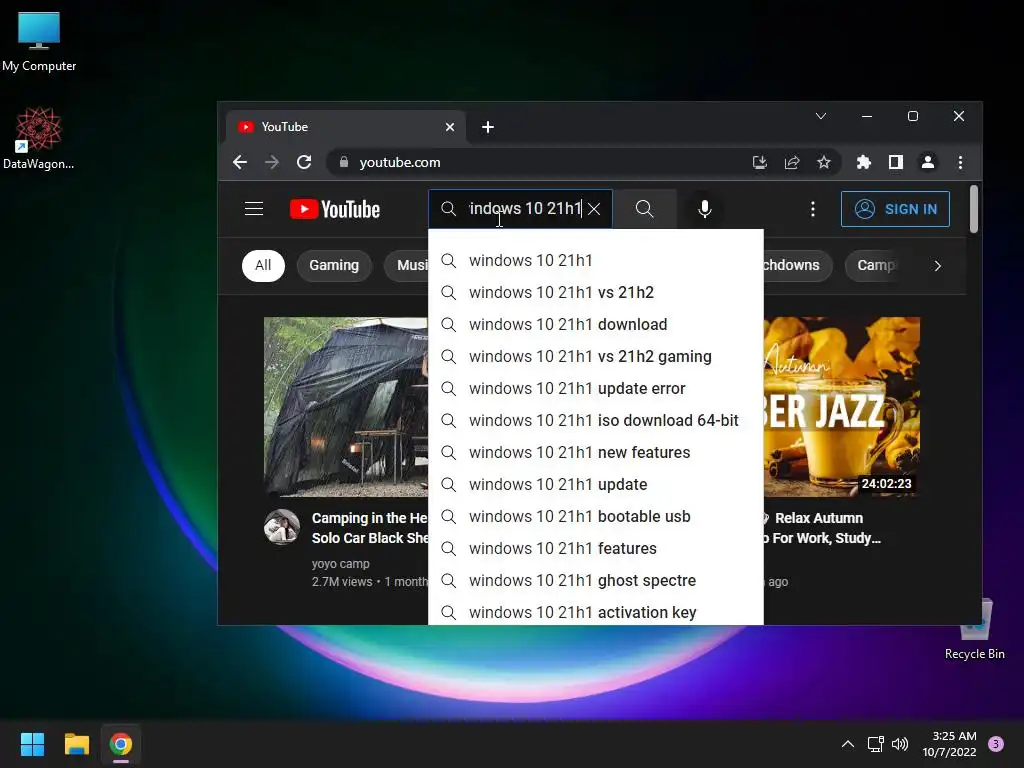Open Chrome three-dot menu
Screen dimensions: 1024x768
tap(960, 162)
